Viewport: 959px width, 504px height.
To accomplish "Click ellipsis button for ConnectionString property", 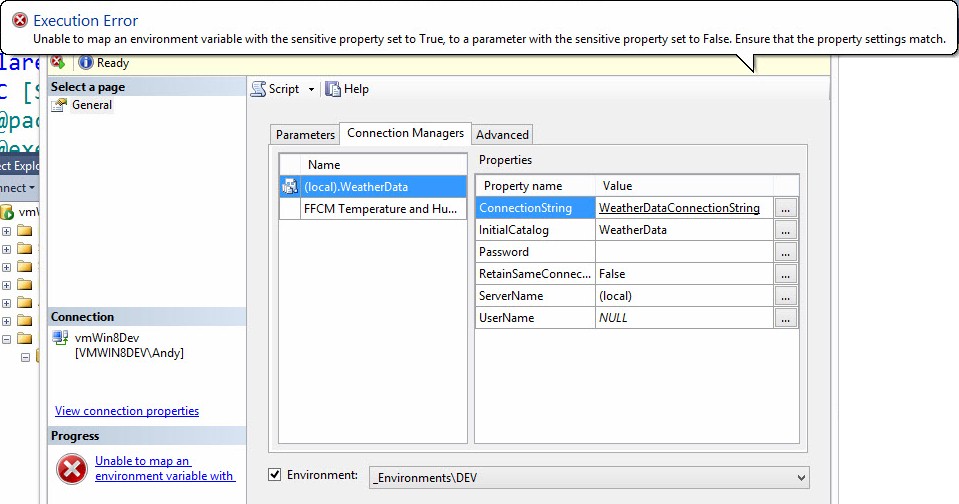I will [787, 208].
